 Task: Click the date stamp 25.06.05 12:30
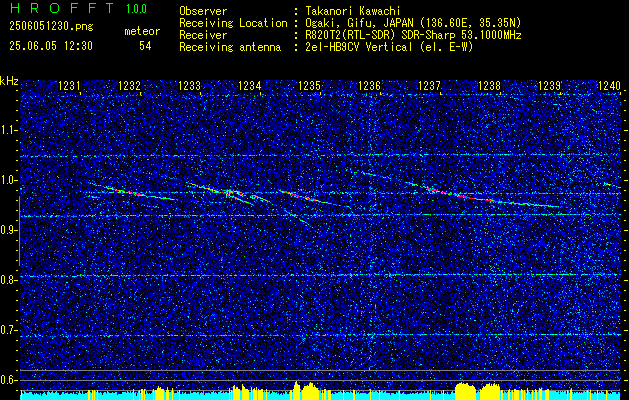51,46
